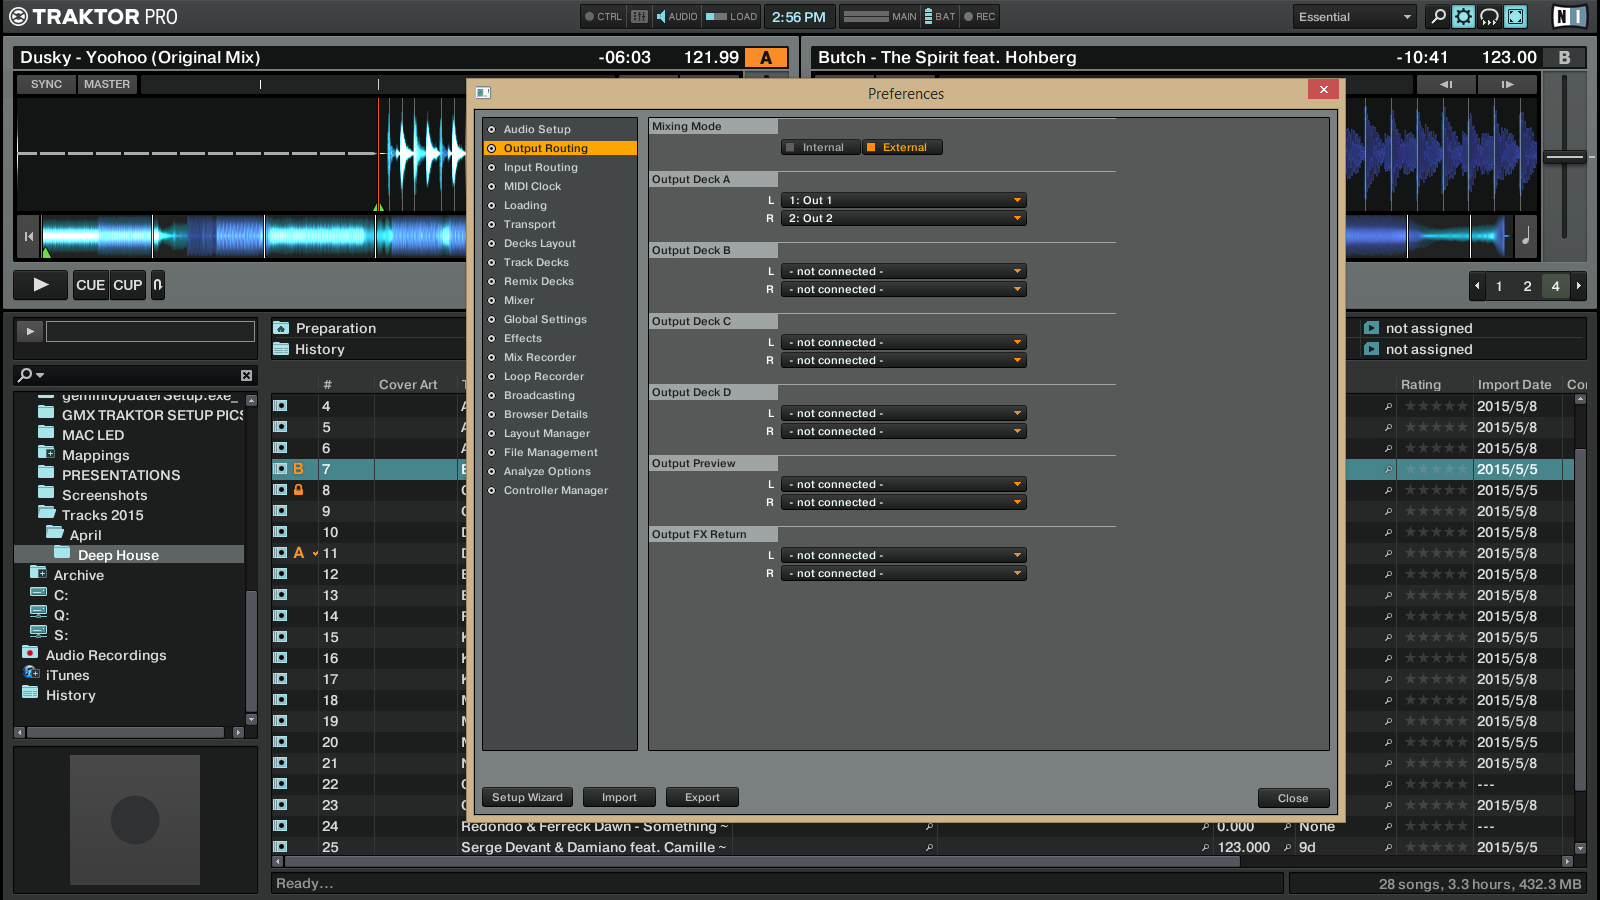Click the CUE button on Deck A
Image resolution: width=1600 pixels, height=900 pixels.
coord(90,285)
